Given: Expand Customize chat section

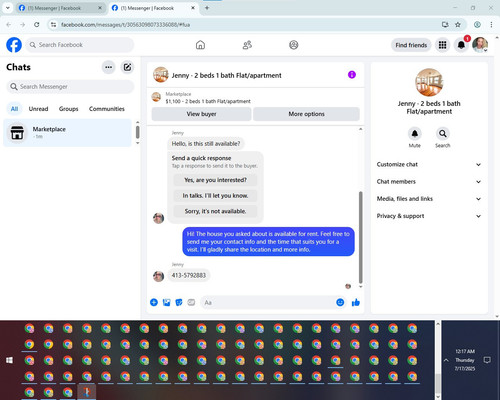Looking at the screenshot, I should 429,164.
